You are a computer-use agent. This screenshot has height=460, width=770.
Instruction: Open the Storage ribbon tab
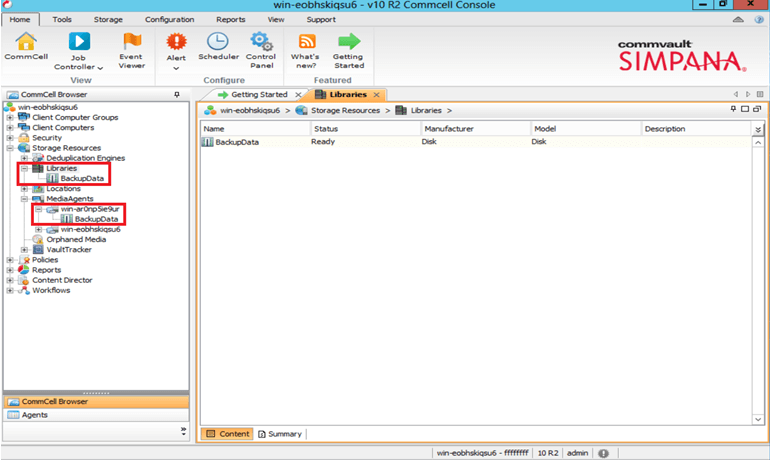point(108,19)
